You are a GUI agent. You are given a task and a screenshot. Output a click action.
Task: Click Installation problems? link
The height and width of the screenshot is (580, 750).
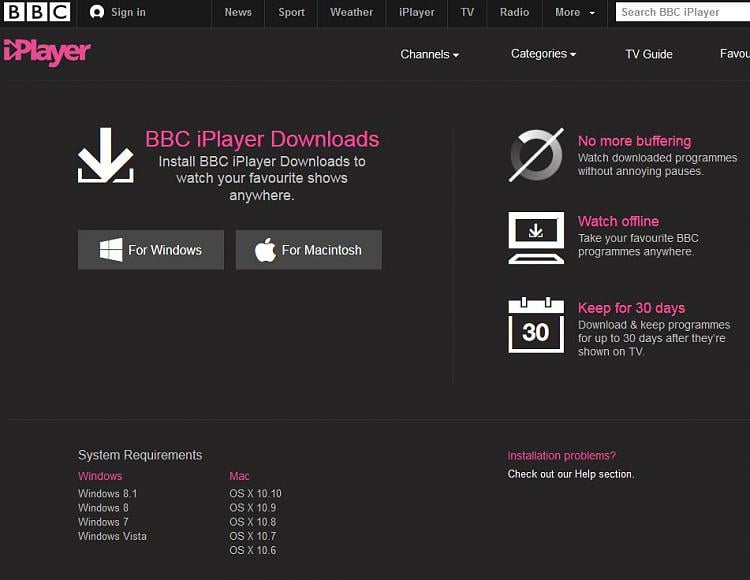click(x=562, y=456)
